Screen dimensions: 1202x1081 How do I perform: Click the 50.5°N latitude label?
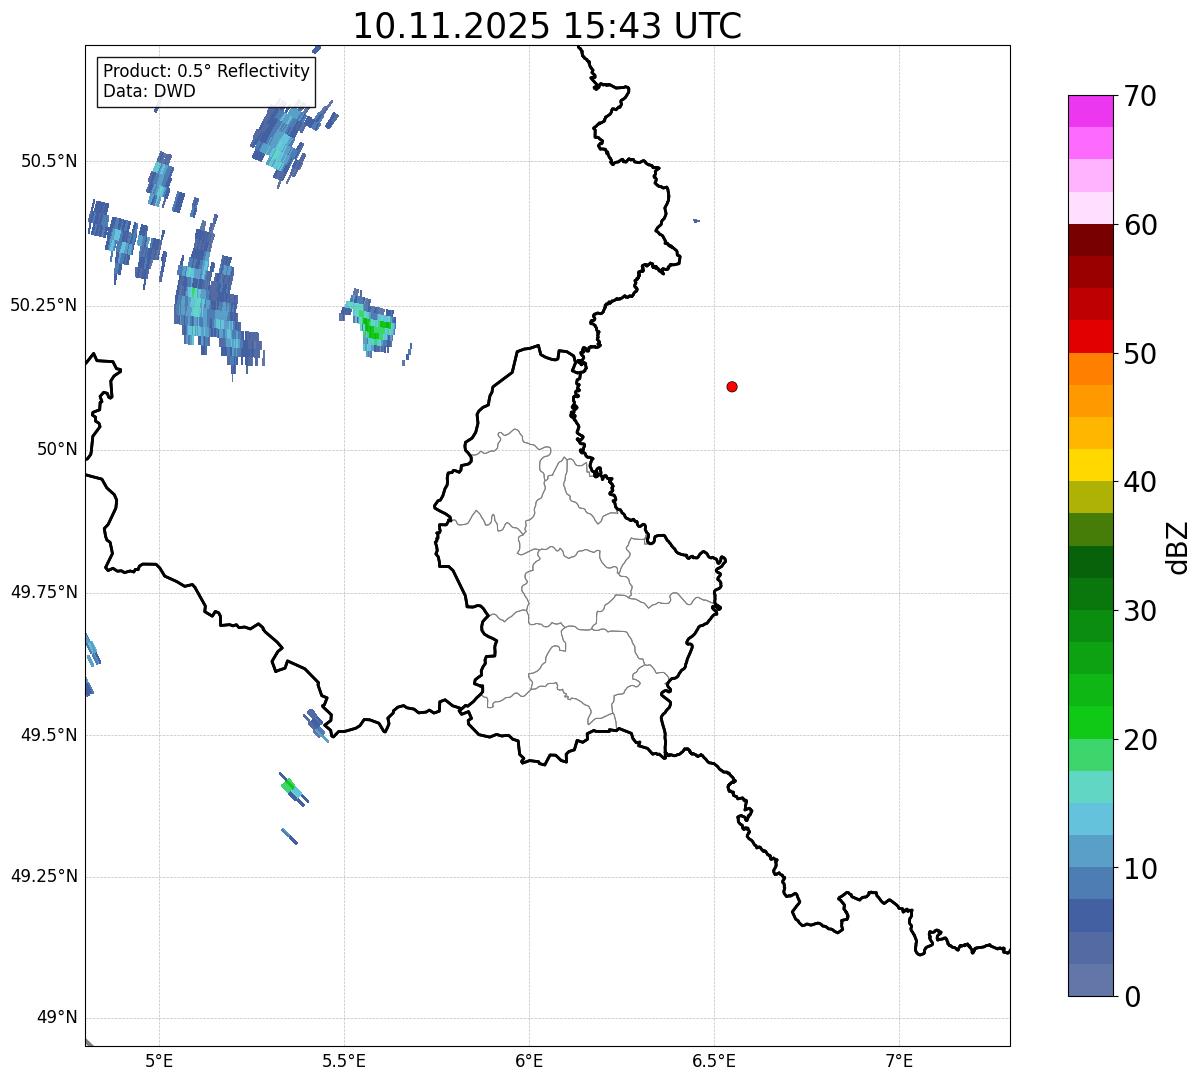[x=49, y=161]
